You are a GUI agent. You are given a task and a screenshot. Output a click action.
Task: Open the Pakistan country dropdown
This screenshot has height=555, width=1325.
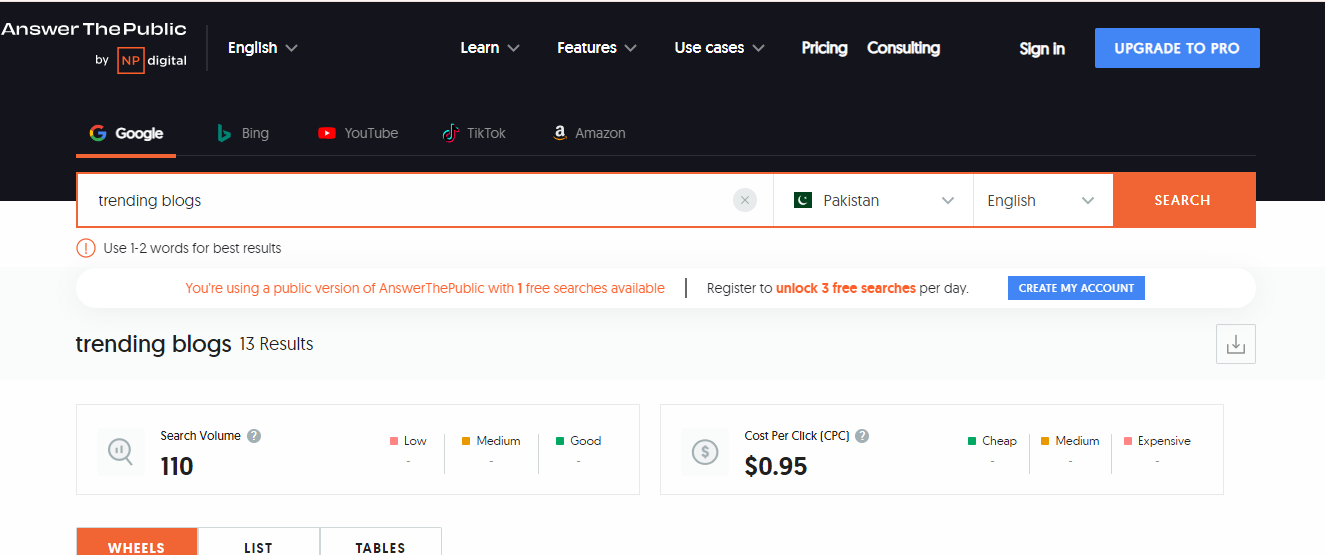point(874,200)
